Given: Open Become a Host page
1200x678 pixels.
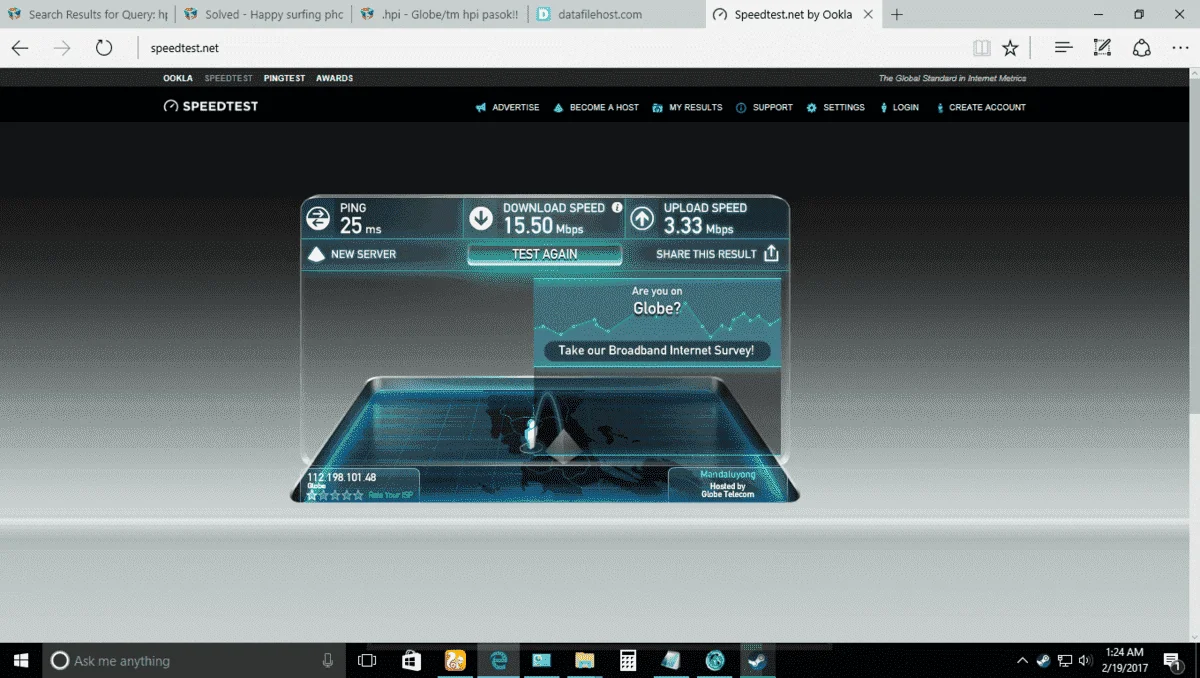Looking at the screenshot, I should 596,107.
